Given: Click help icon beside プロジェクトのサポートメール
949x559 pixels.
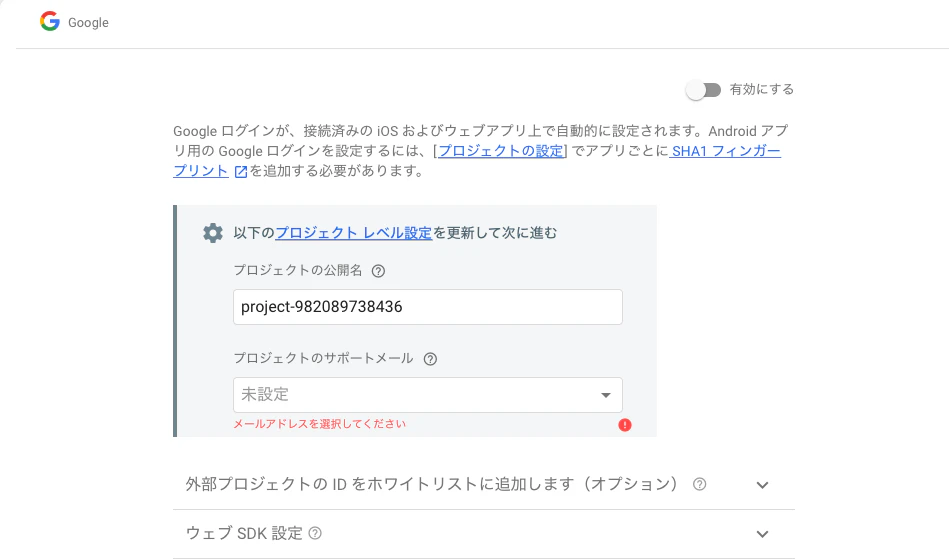Looking at the screenshot, I should click(430, 359).
